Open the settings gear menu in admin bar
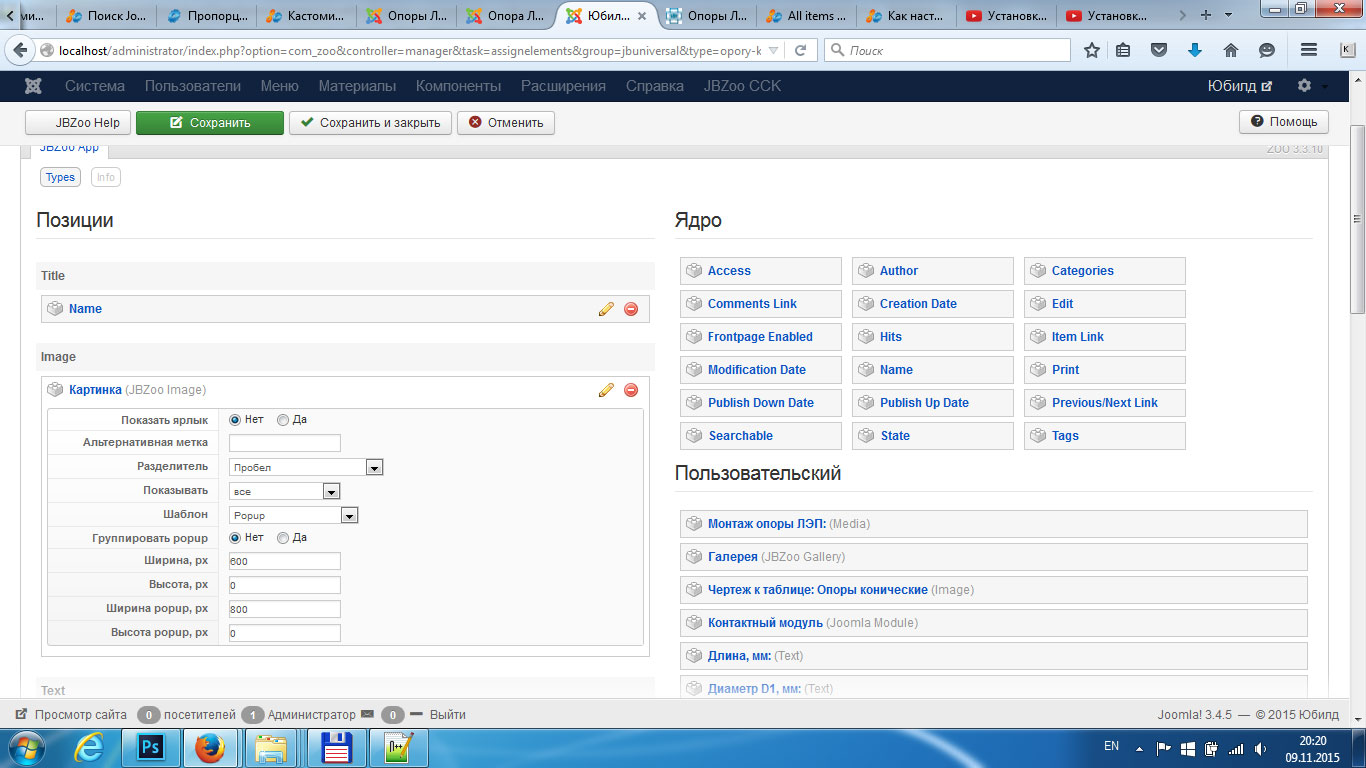1366x768 pixels. click(x=1304, y=86)
